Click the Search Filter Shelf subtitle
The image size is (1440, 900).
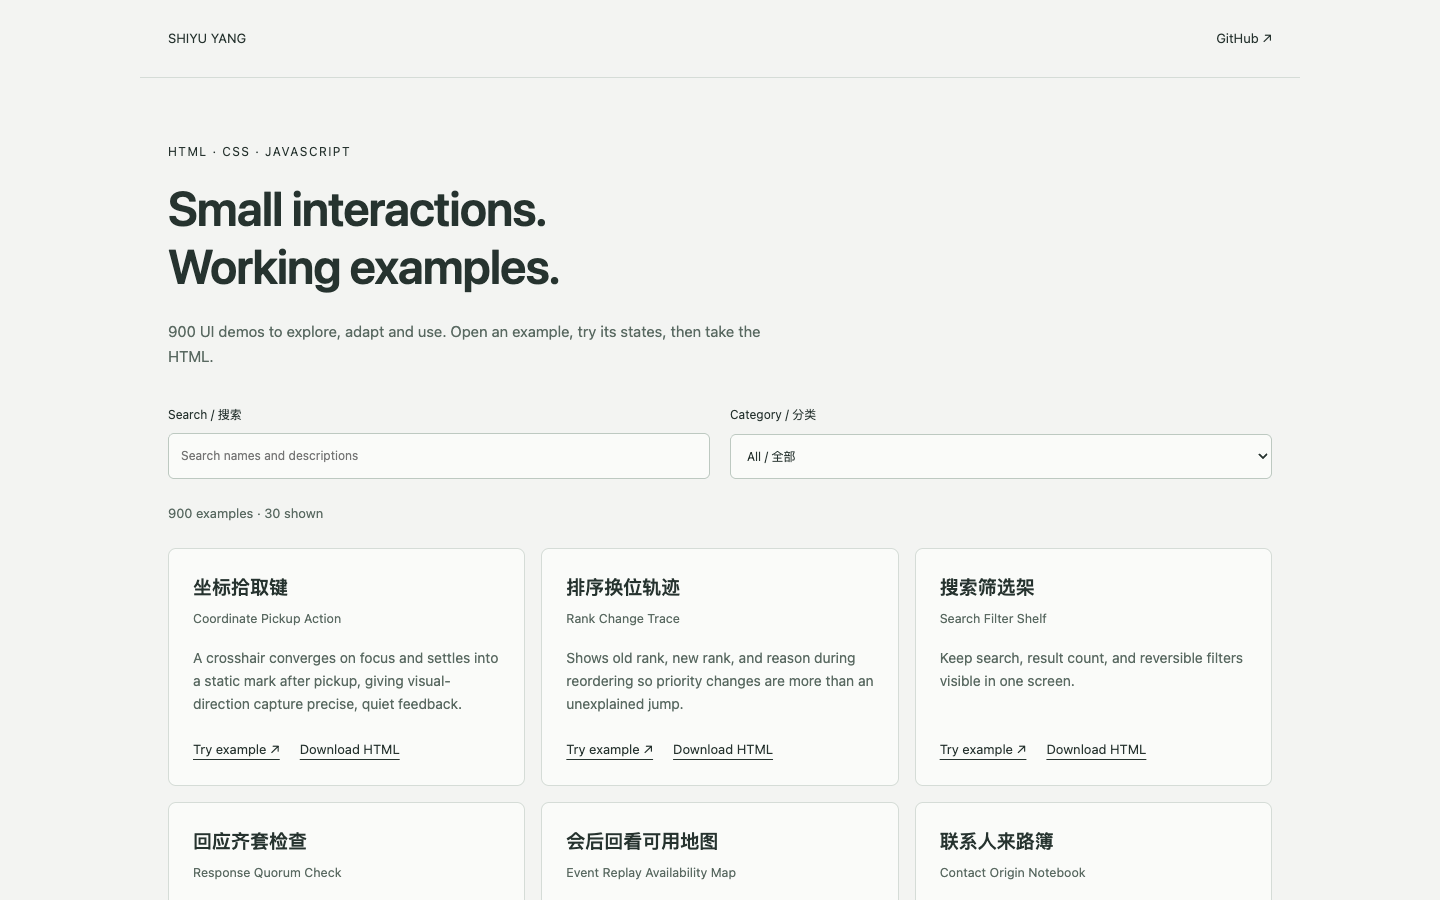993,619
